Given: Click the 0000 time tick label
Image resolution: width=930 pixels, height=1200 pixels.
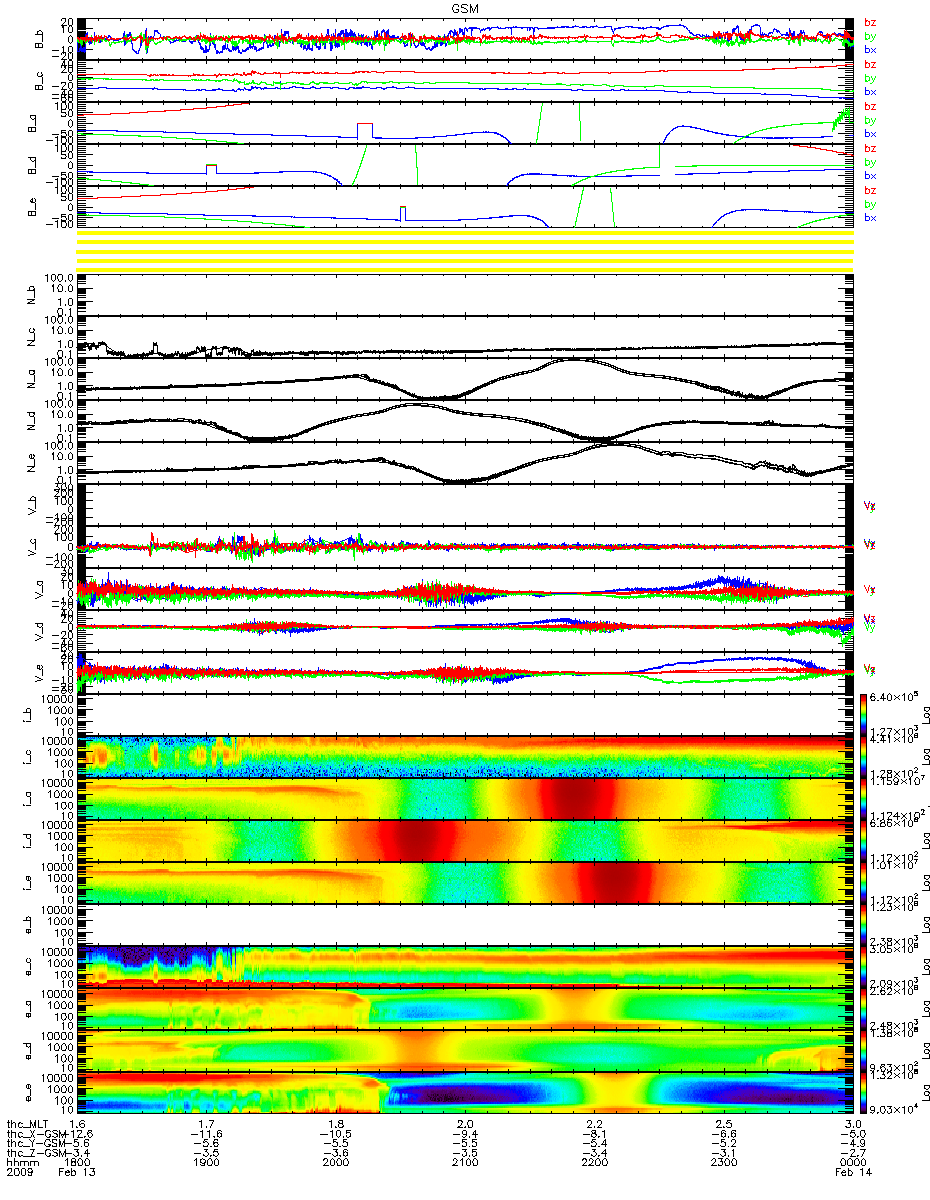Looking at the screenshot, I should click(851, 1164).
